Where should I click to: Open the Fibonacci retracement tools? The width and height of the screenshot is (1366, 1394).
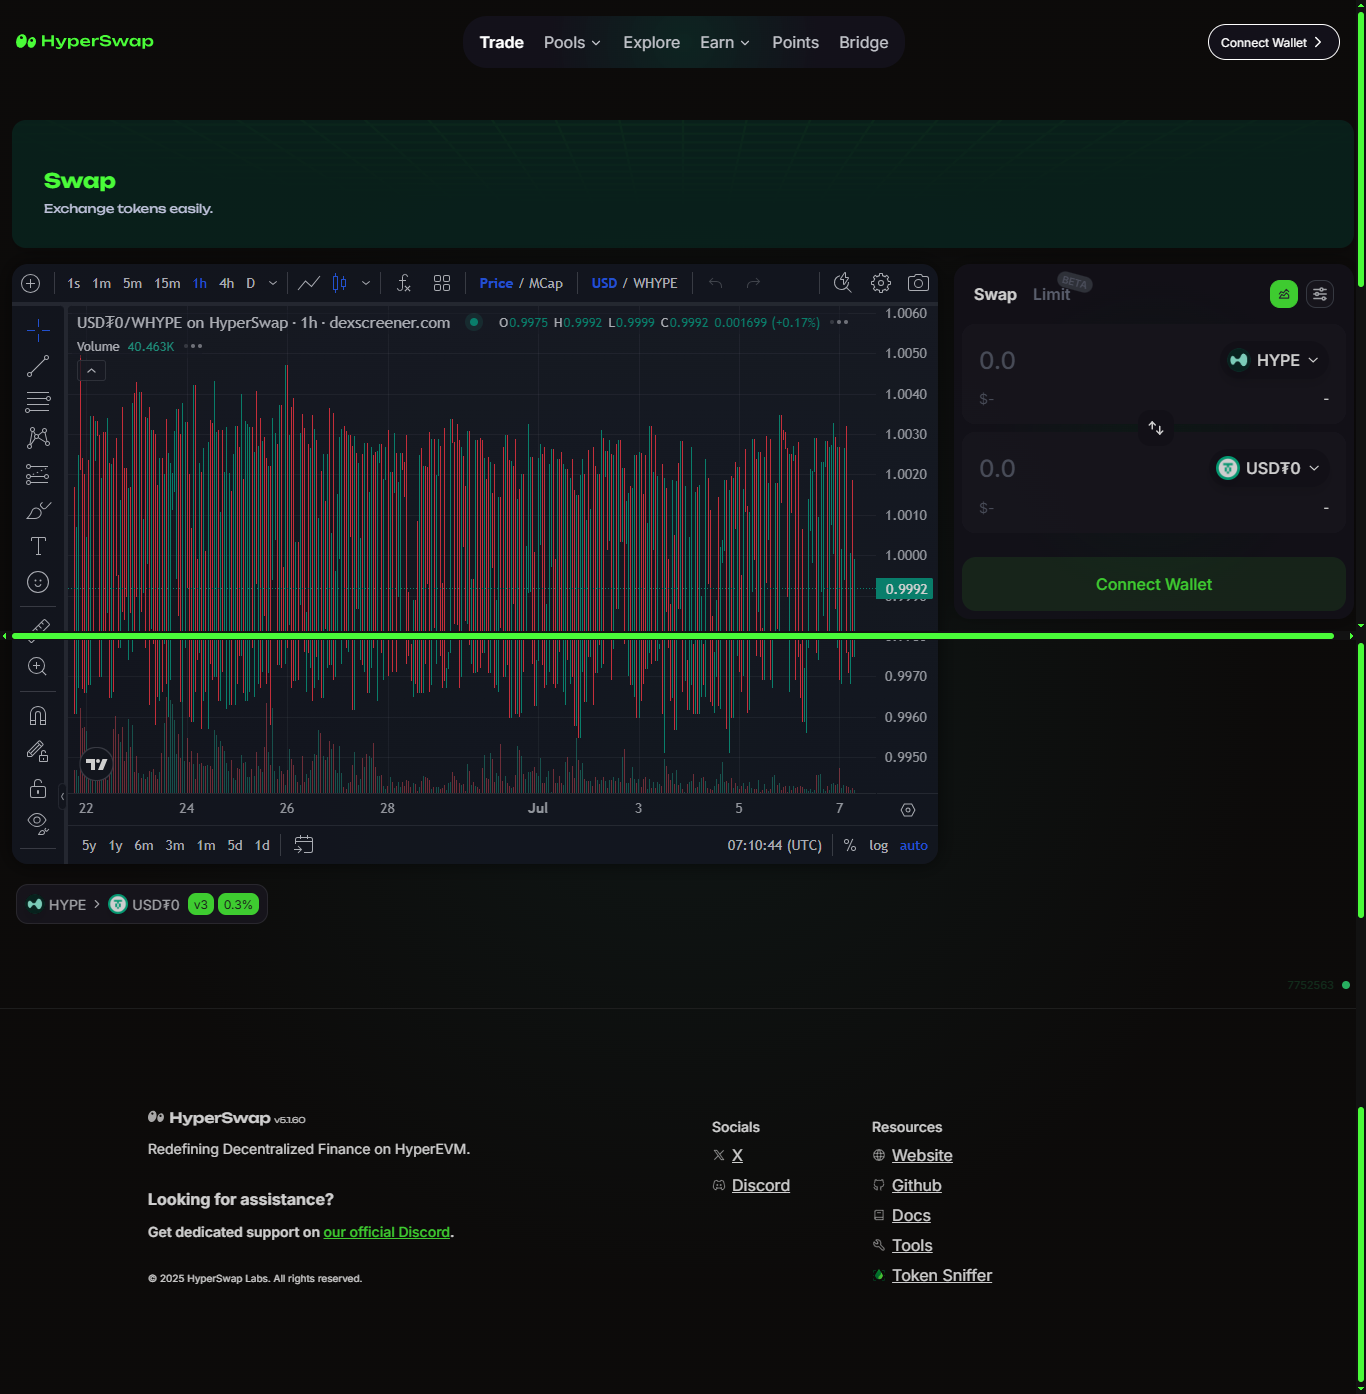38,402
